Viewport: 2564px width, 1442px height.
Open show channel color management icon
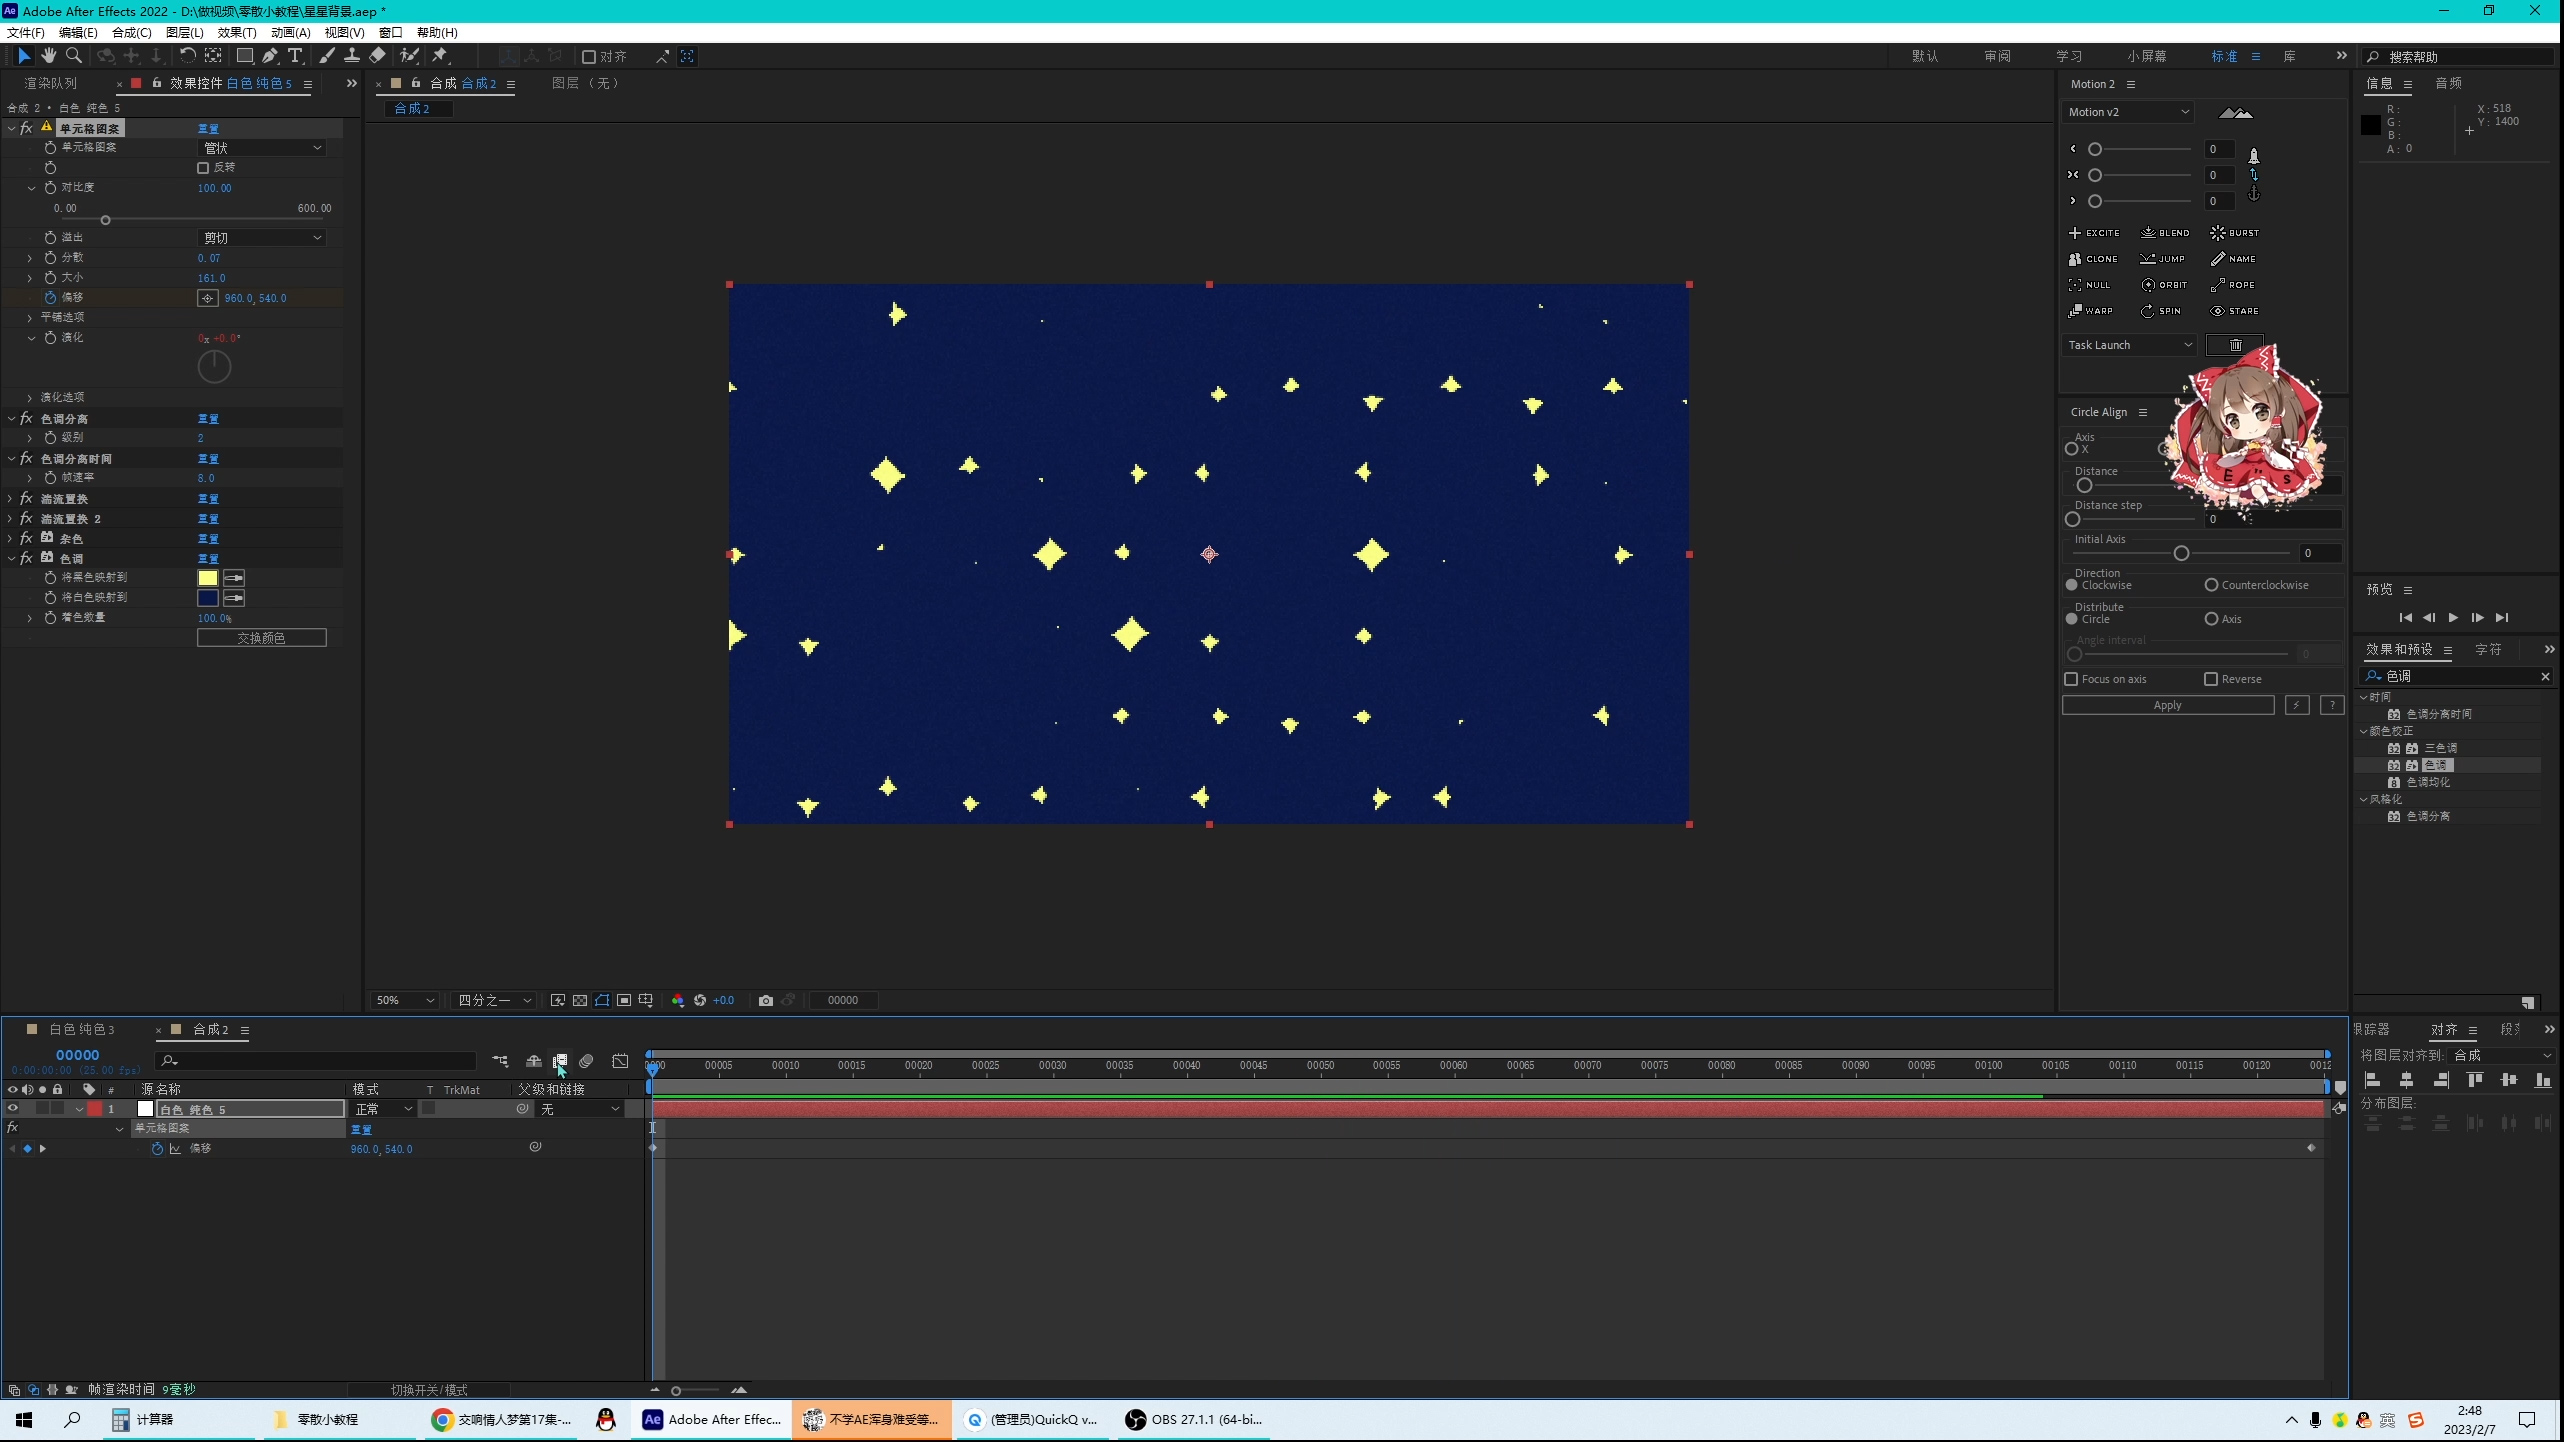click(678, 1000)
